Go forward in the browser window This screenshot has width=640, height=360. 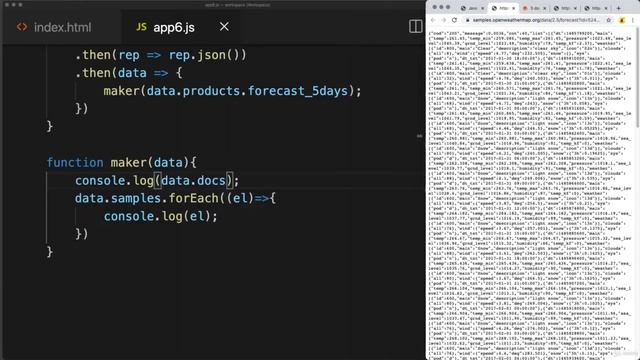click(x=444, y=20)
